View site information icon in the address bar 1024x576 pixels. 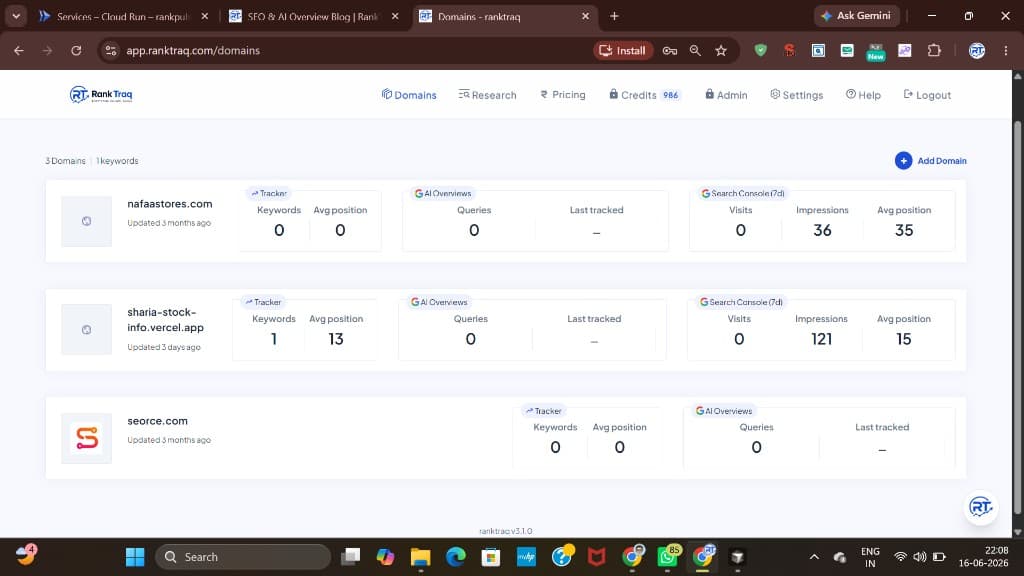[111, 50]
